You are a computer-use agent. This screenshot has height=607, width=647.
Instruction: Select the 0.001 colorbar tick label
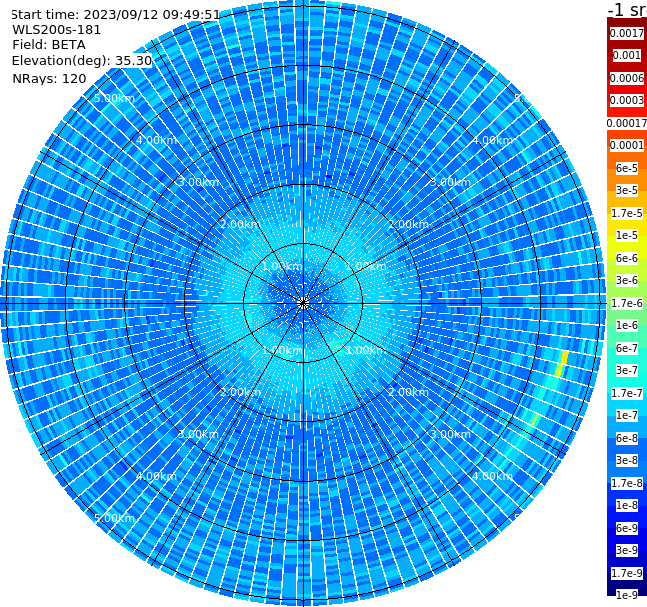tap(627, 55)
